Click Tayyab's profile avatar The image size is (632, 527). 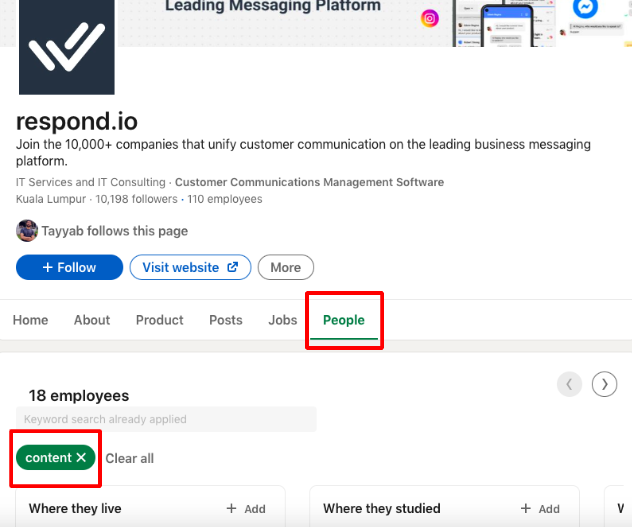pos(27,231)
